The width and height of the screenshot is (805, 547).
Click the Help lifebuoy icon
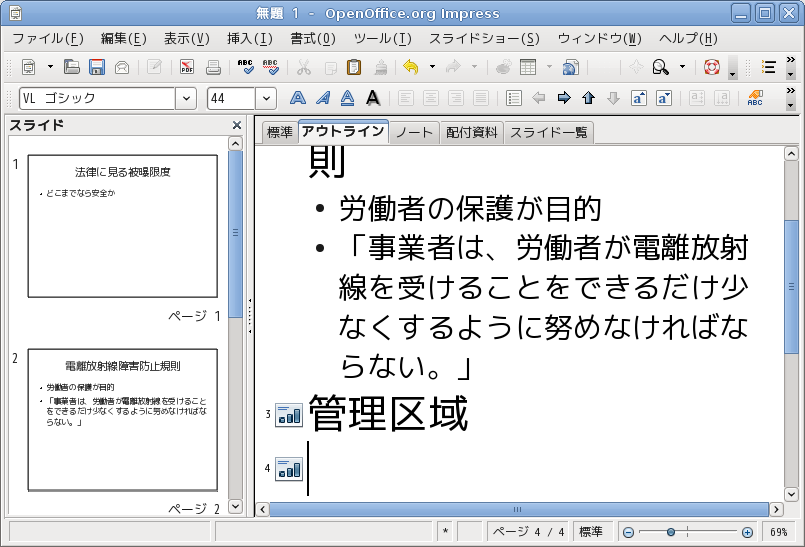click(712, 67)
